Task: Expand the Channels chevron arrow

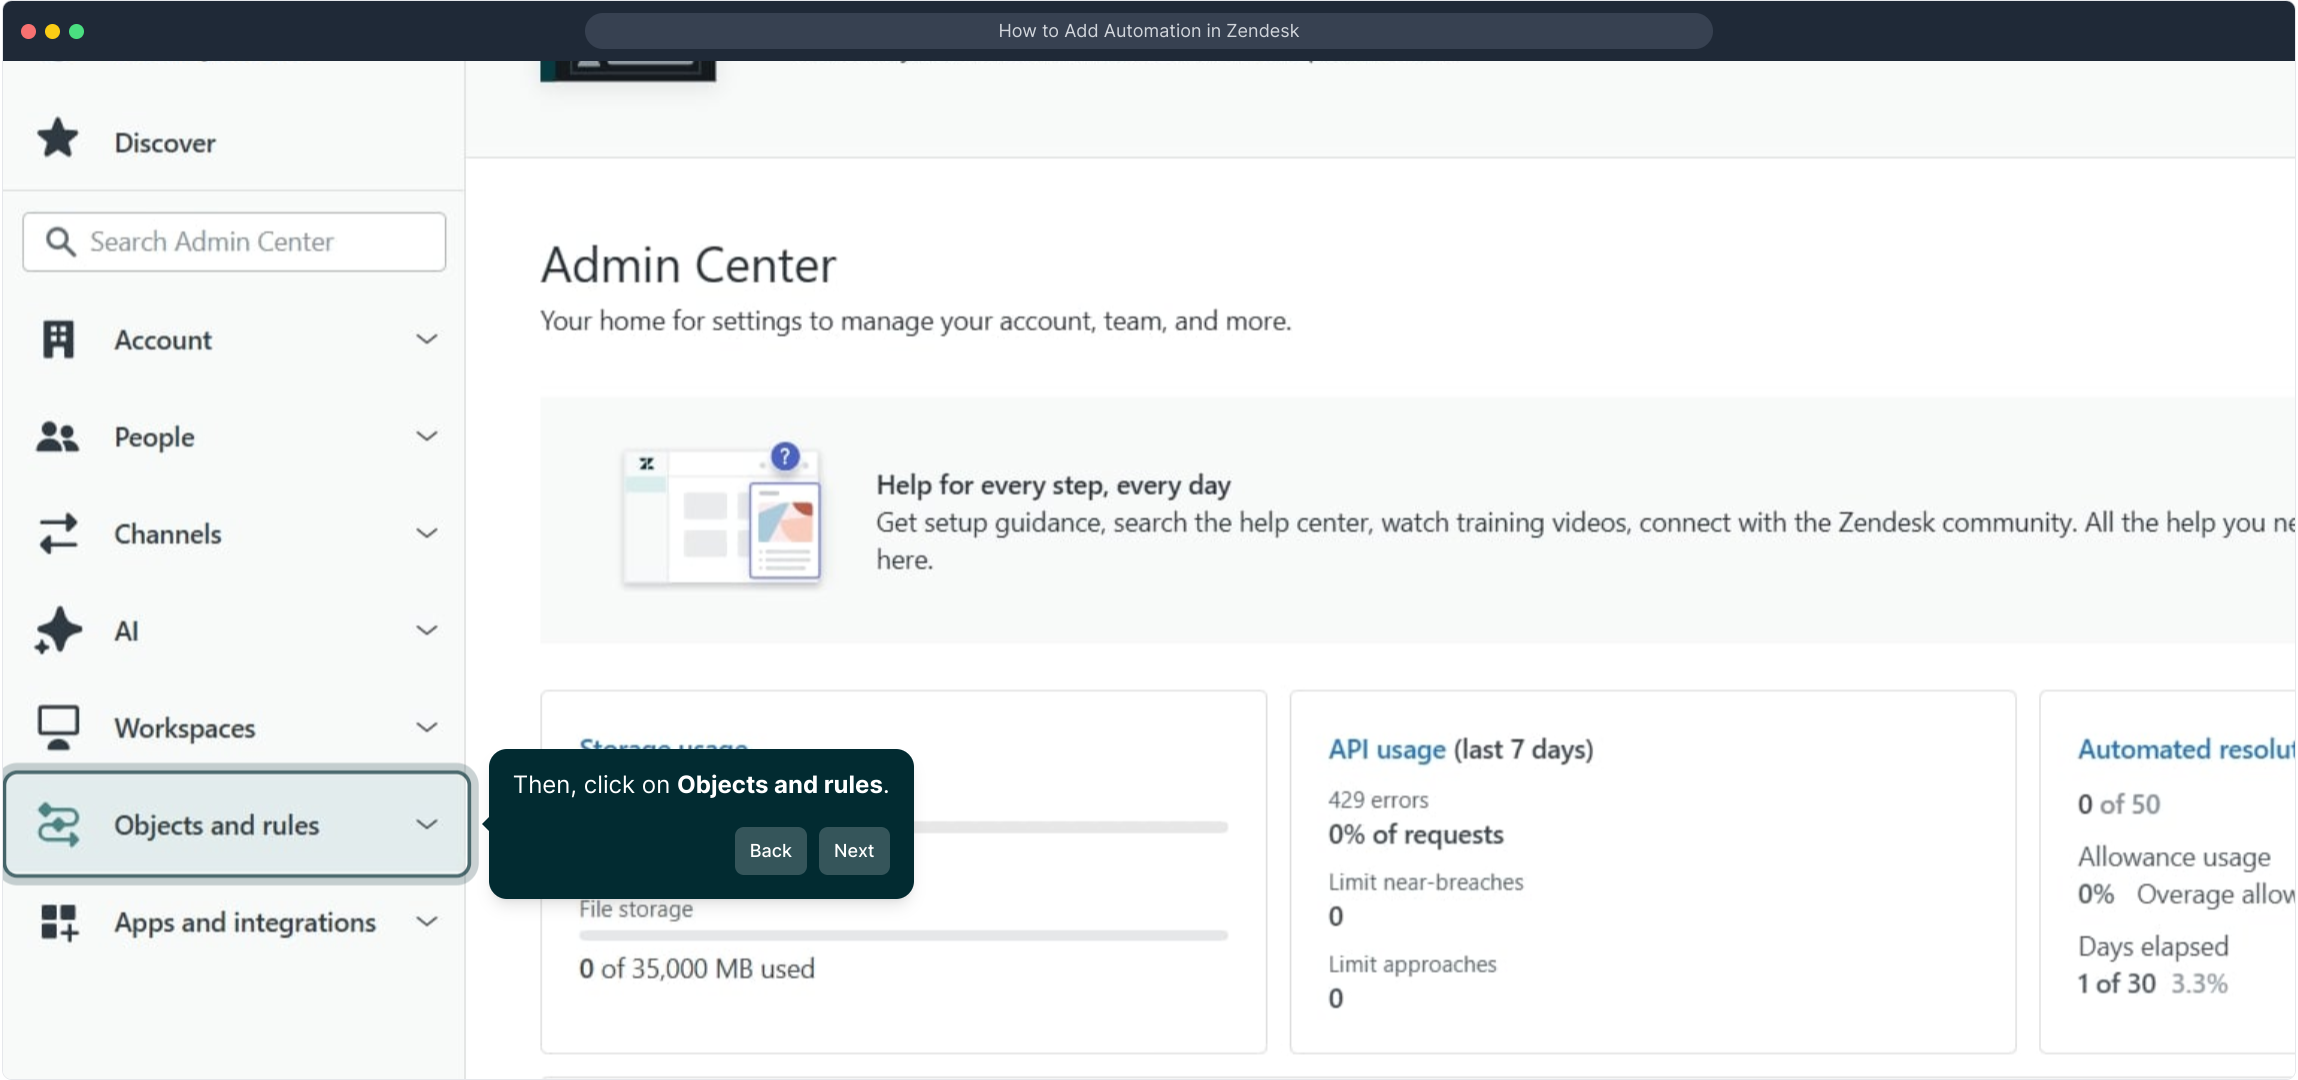Action: point(427,534)
